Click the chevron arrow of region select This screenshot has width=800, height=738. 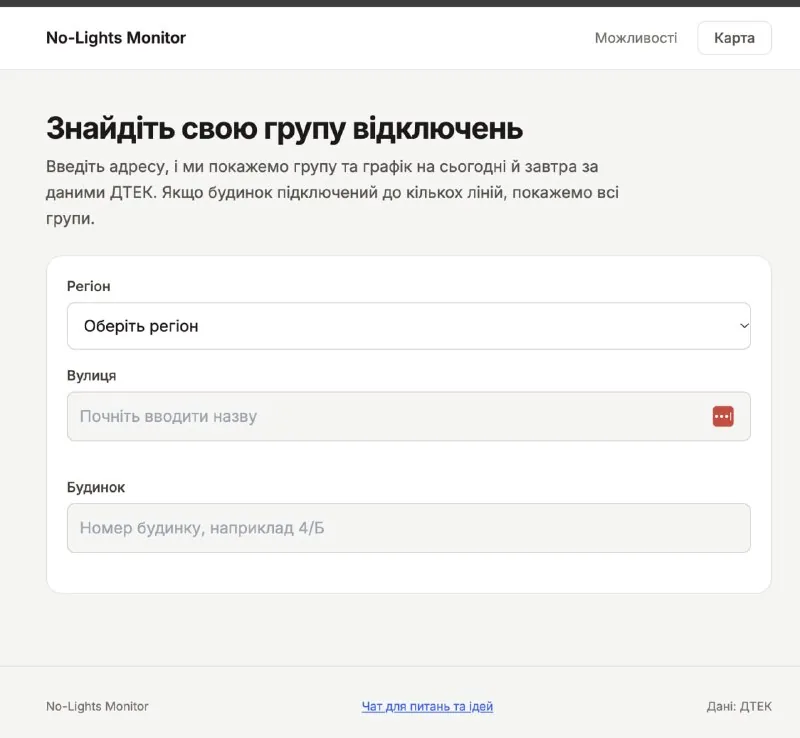(x=744, y=326)
